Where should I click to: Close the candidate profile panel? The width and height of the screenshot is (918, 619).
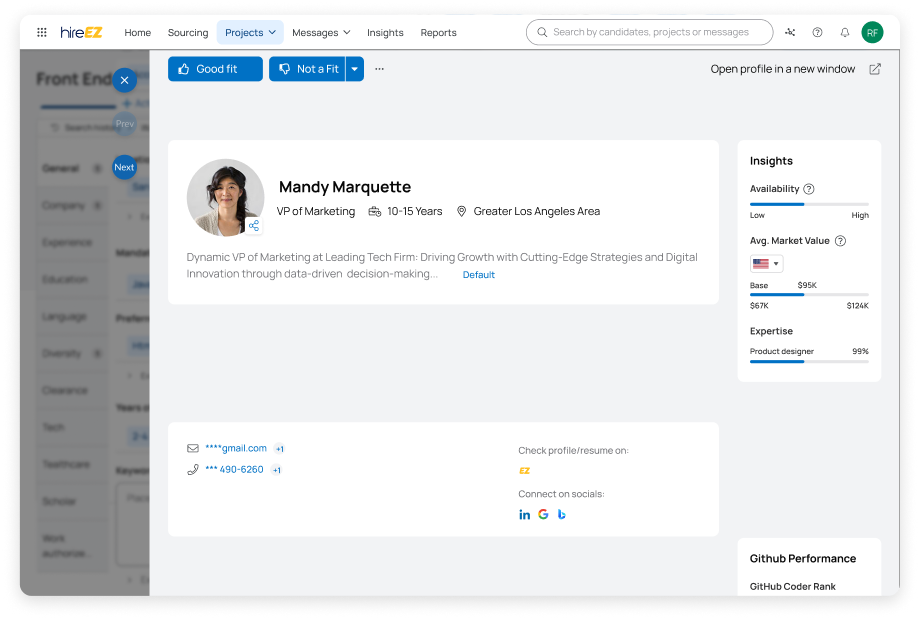click(124, 80)
